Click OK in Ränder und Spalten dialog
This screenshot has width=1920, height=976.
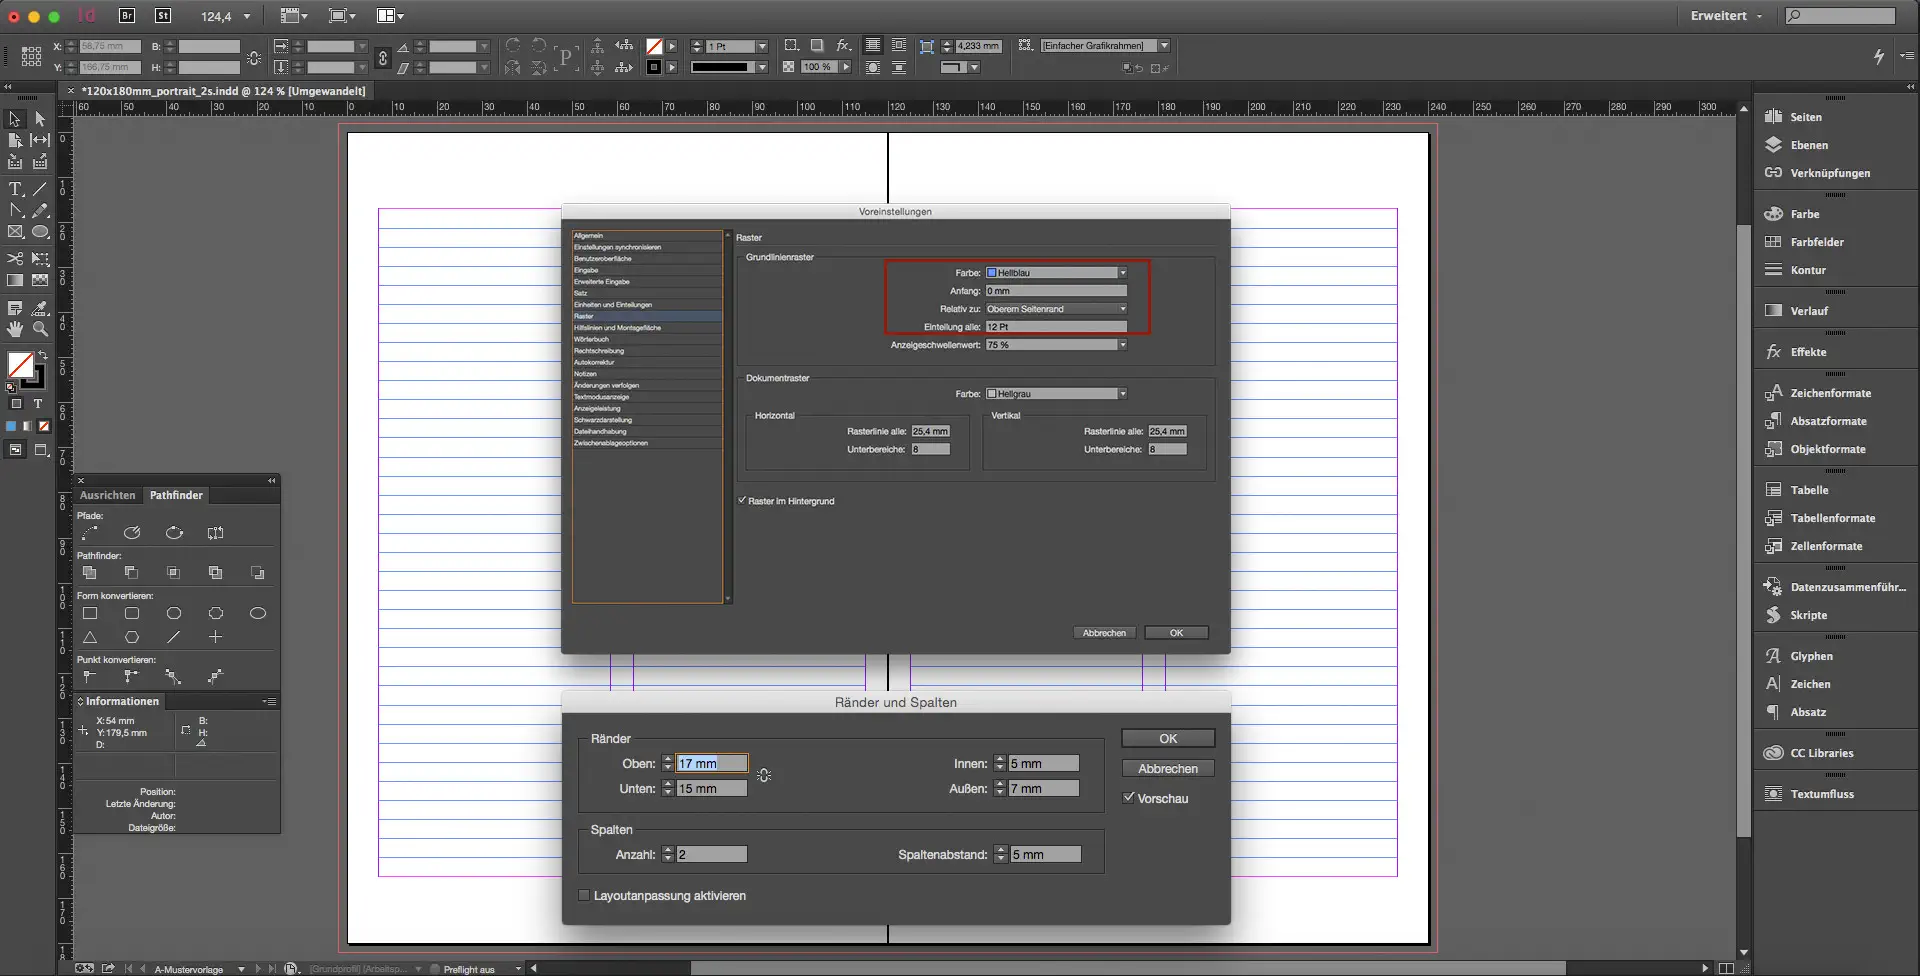click(1167, 739)
